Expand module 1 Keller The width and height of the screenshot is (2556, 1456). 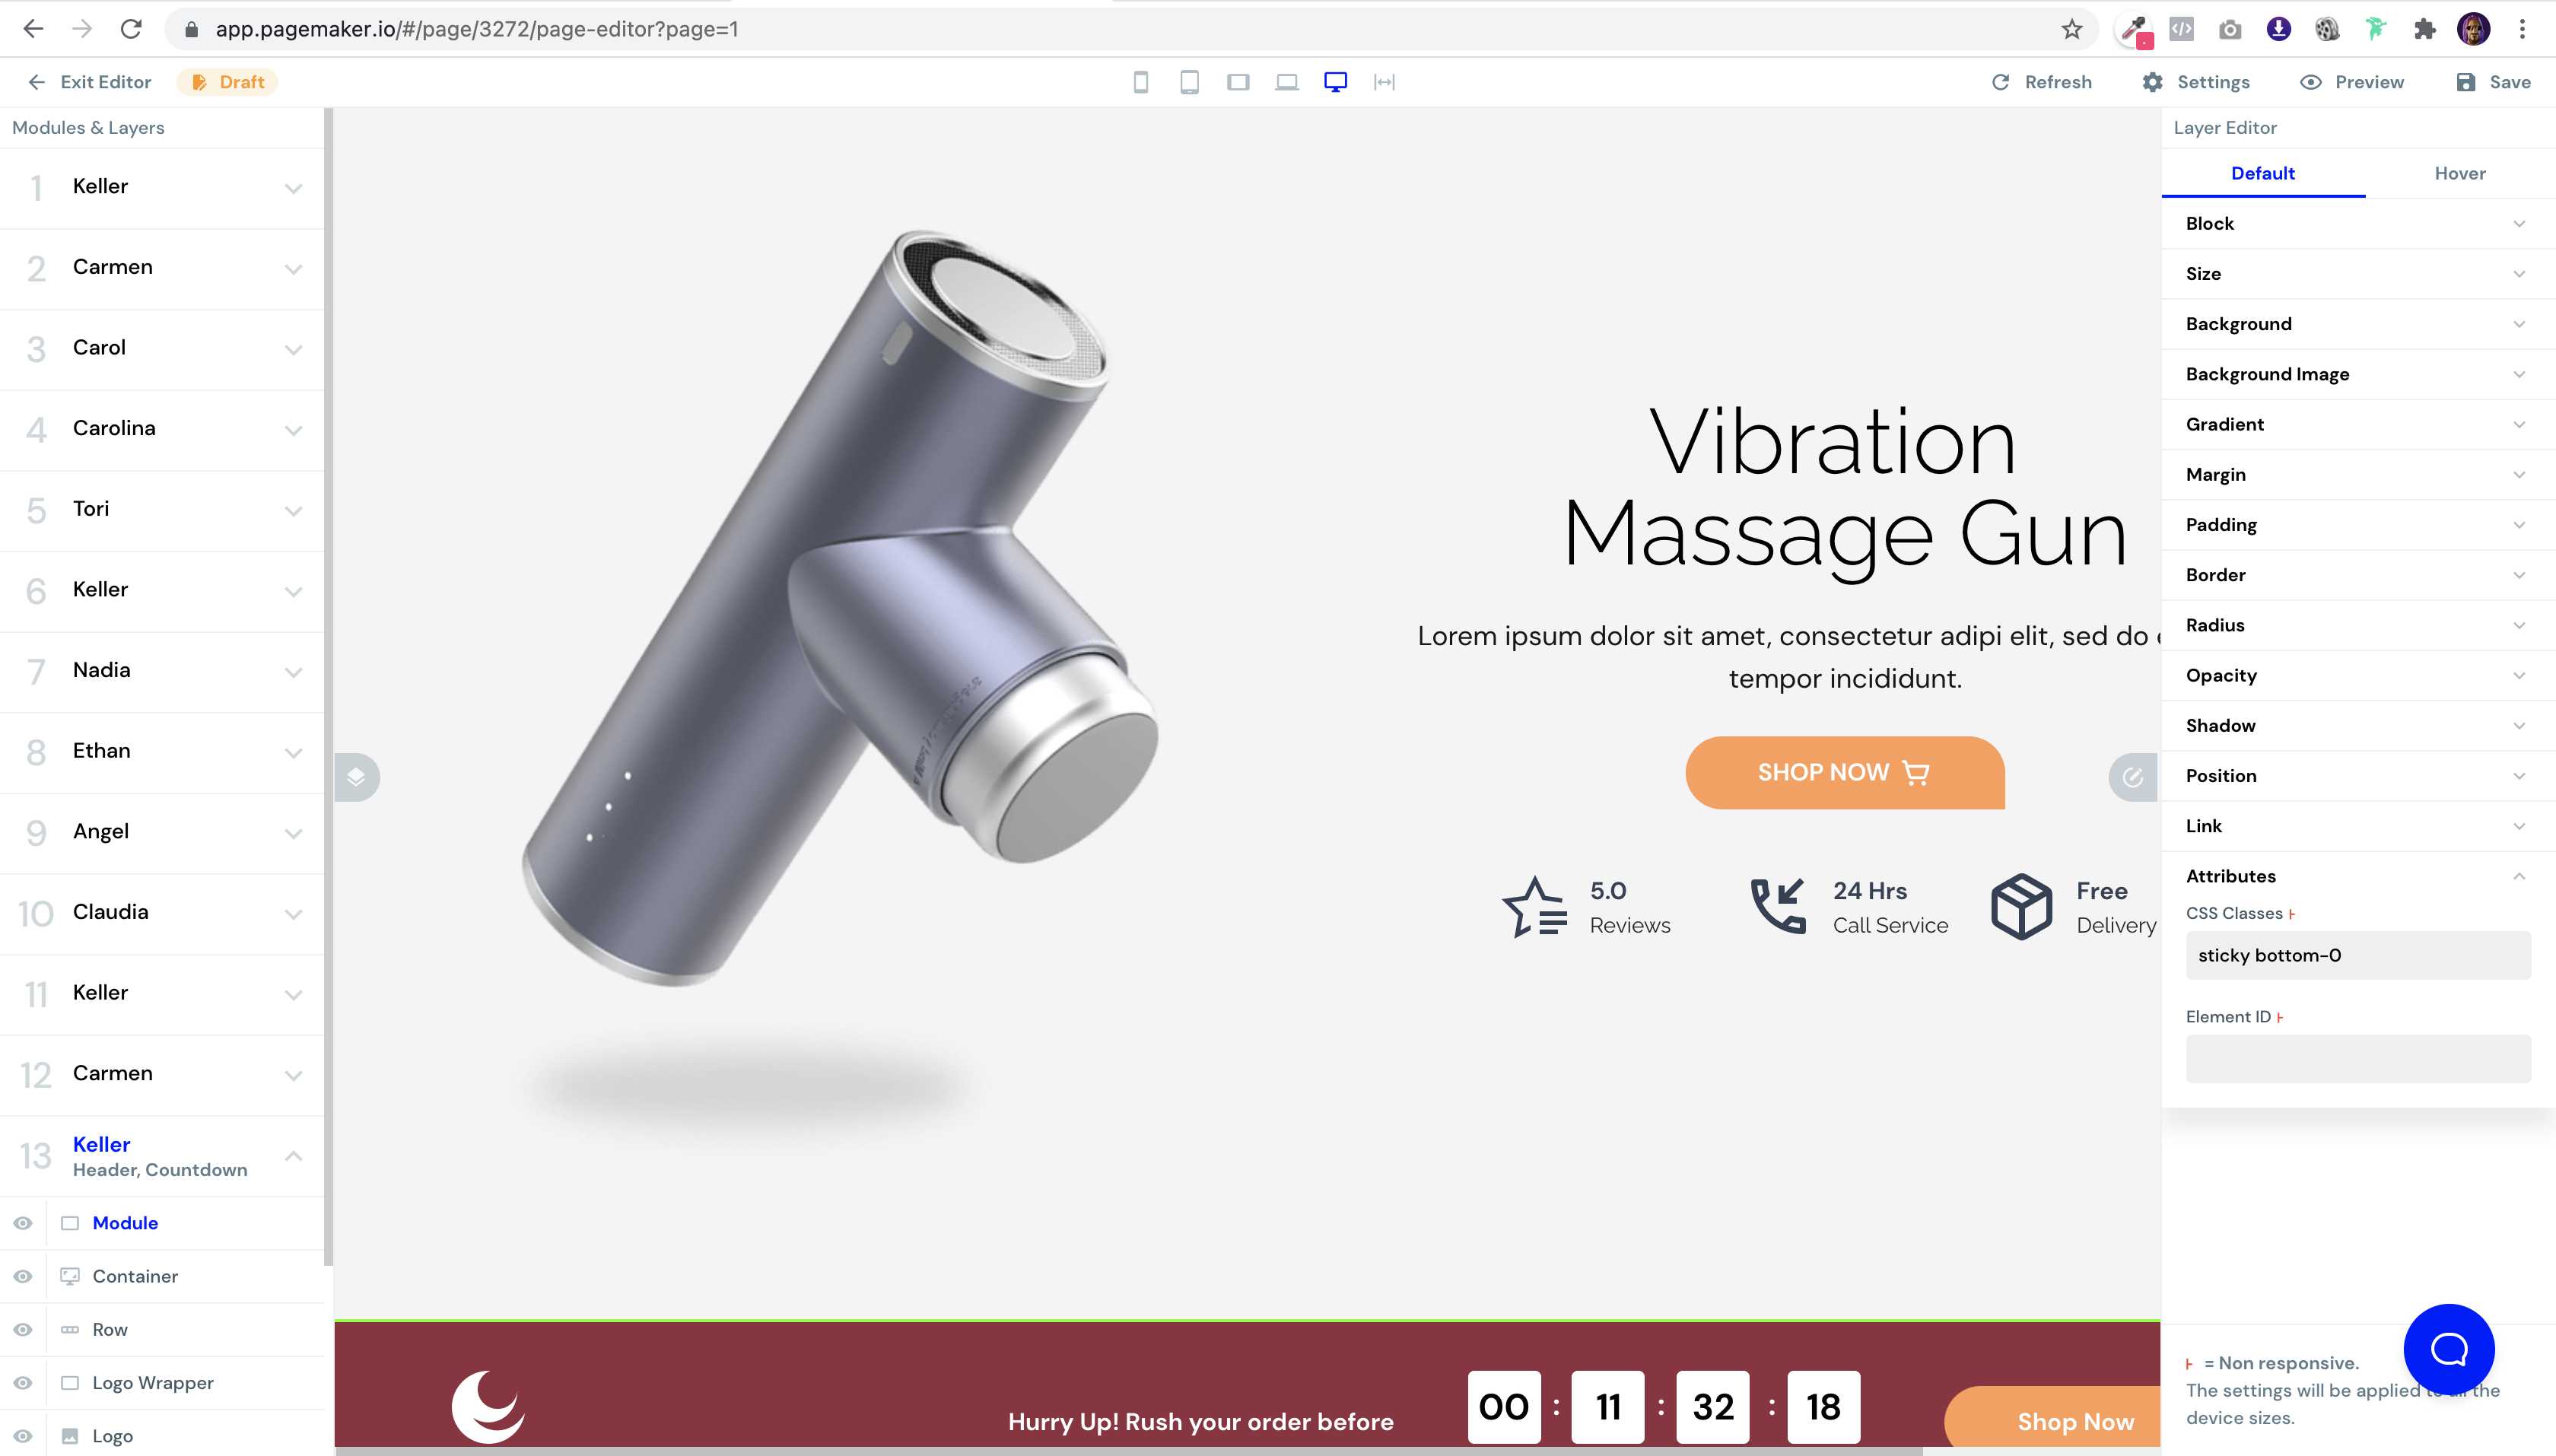click(x=293, y=188)
